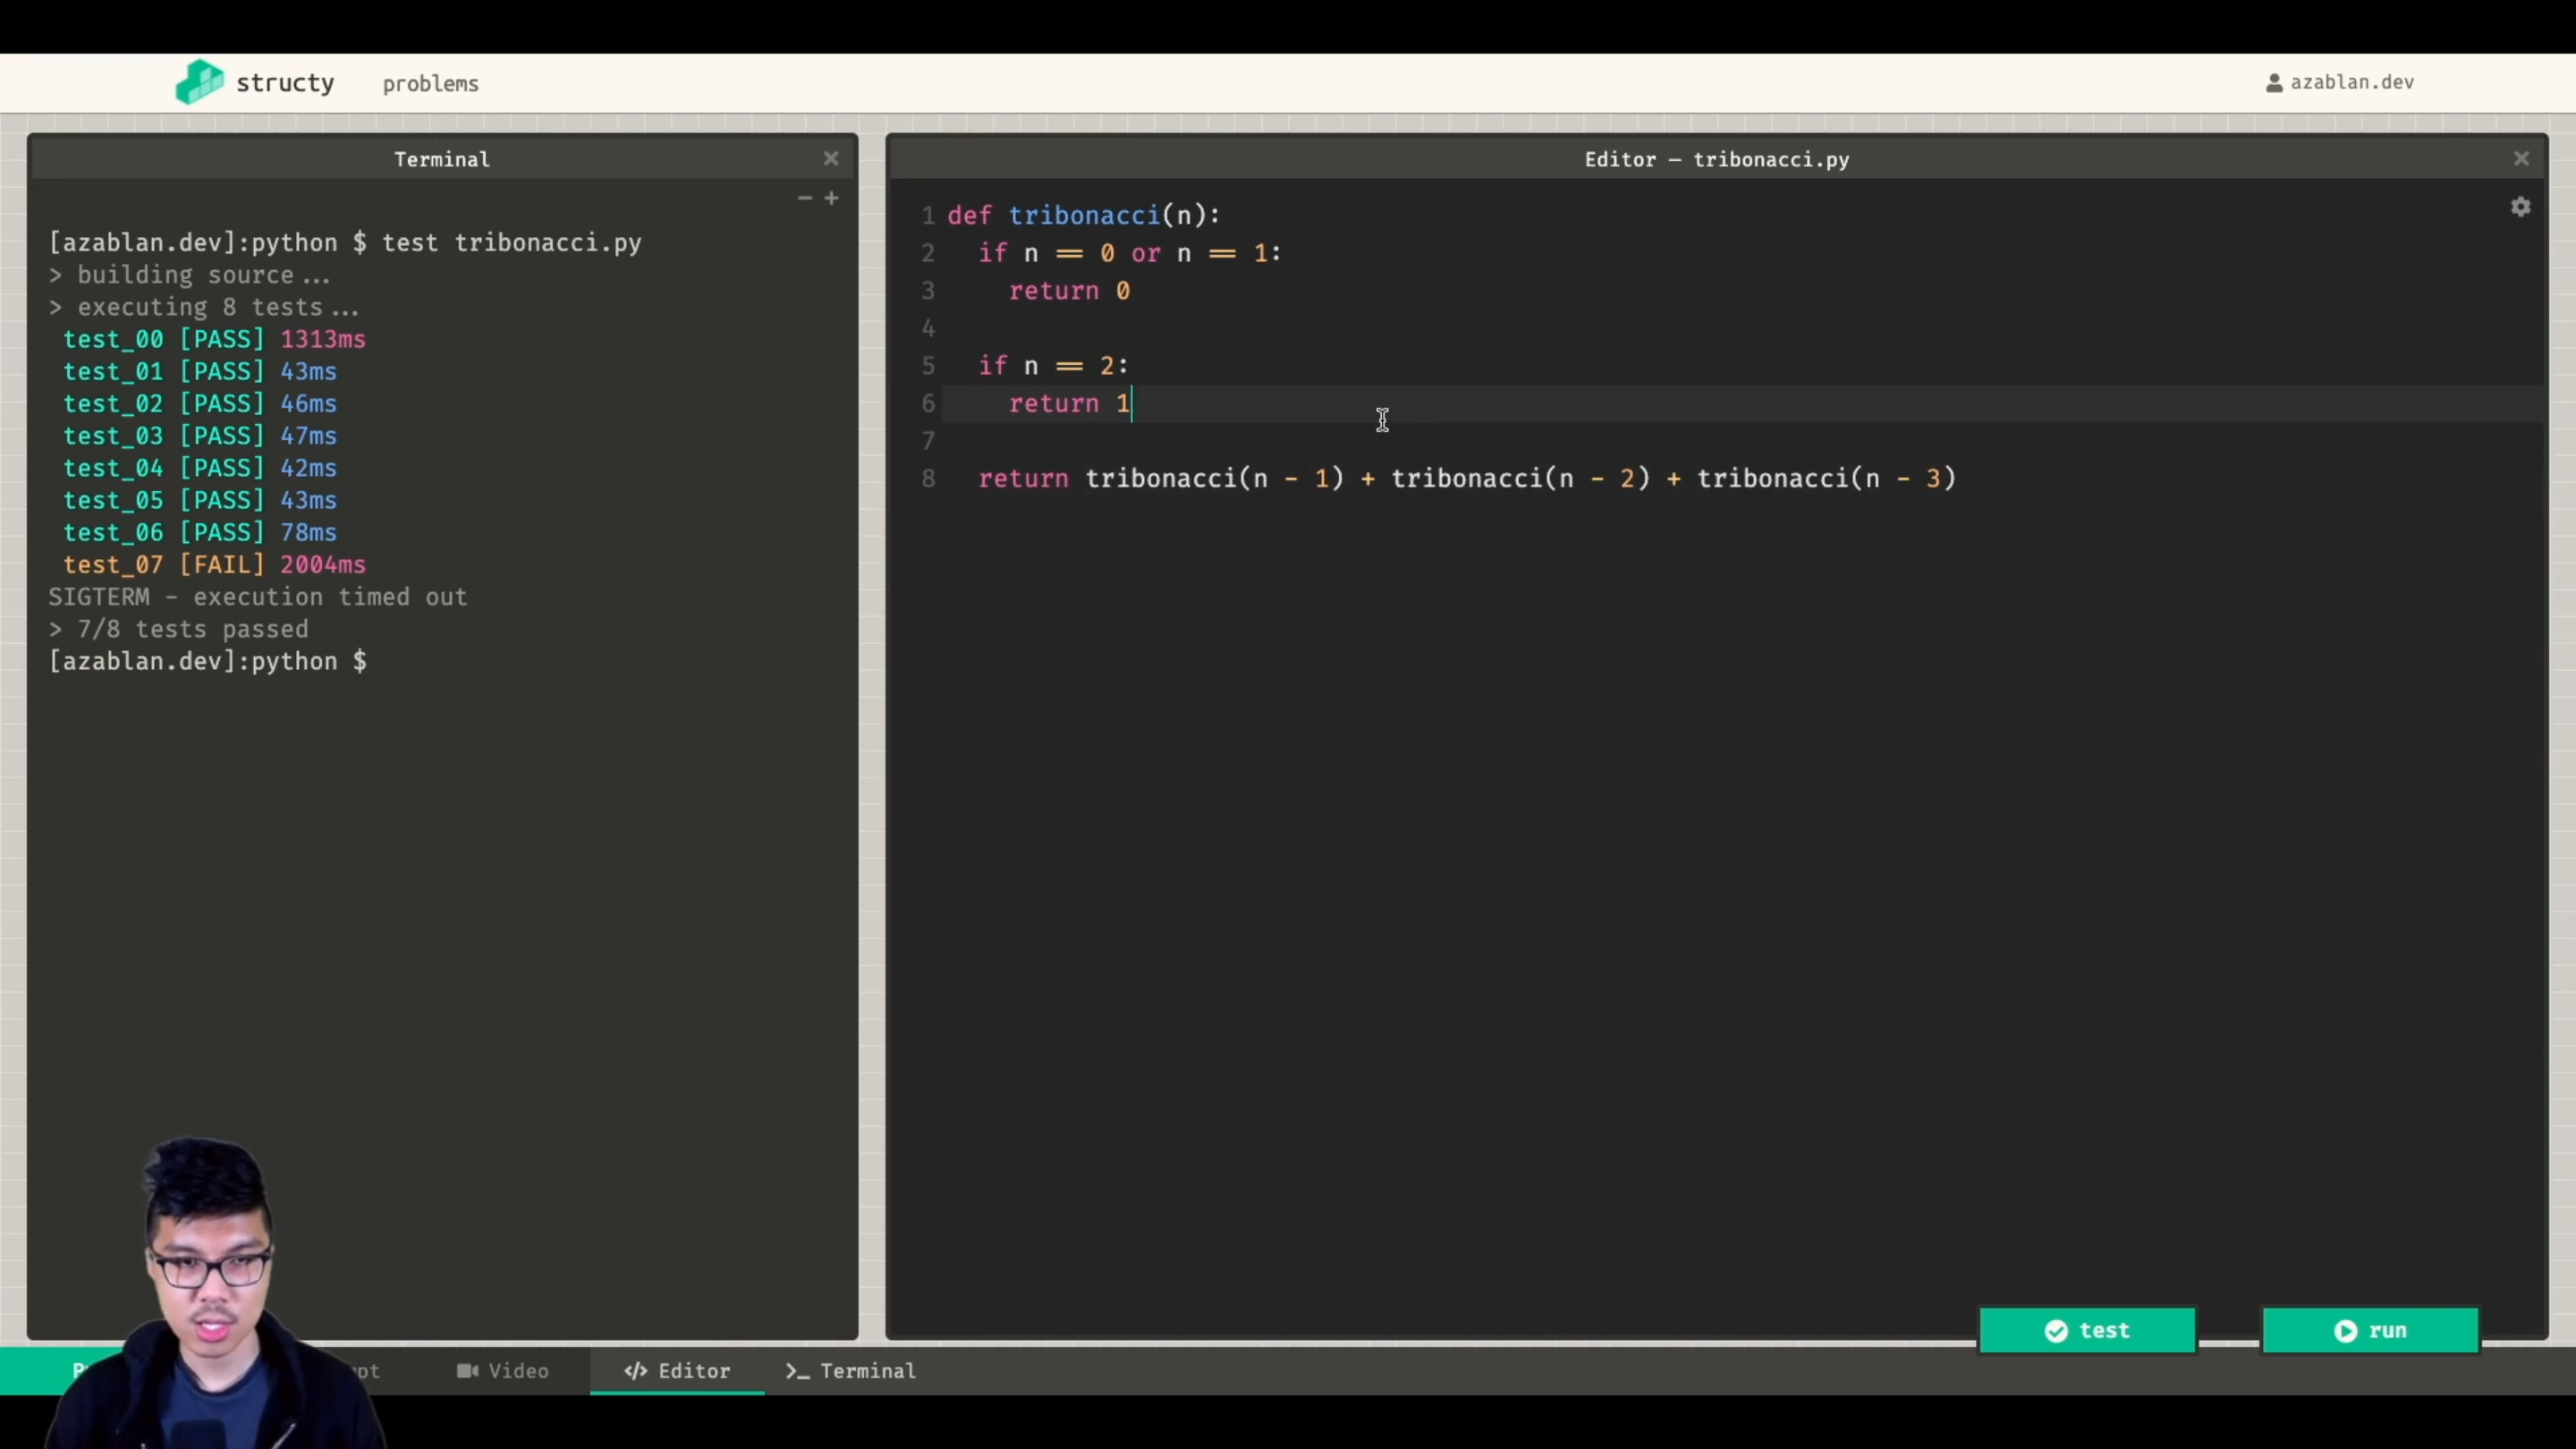Place cursor on line 1 def tribonacci
Screen dimensions: 2576x1449
click(1084, 216)
